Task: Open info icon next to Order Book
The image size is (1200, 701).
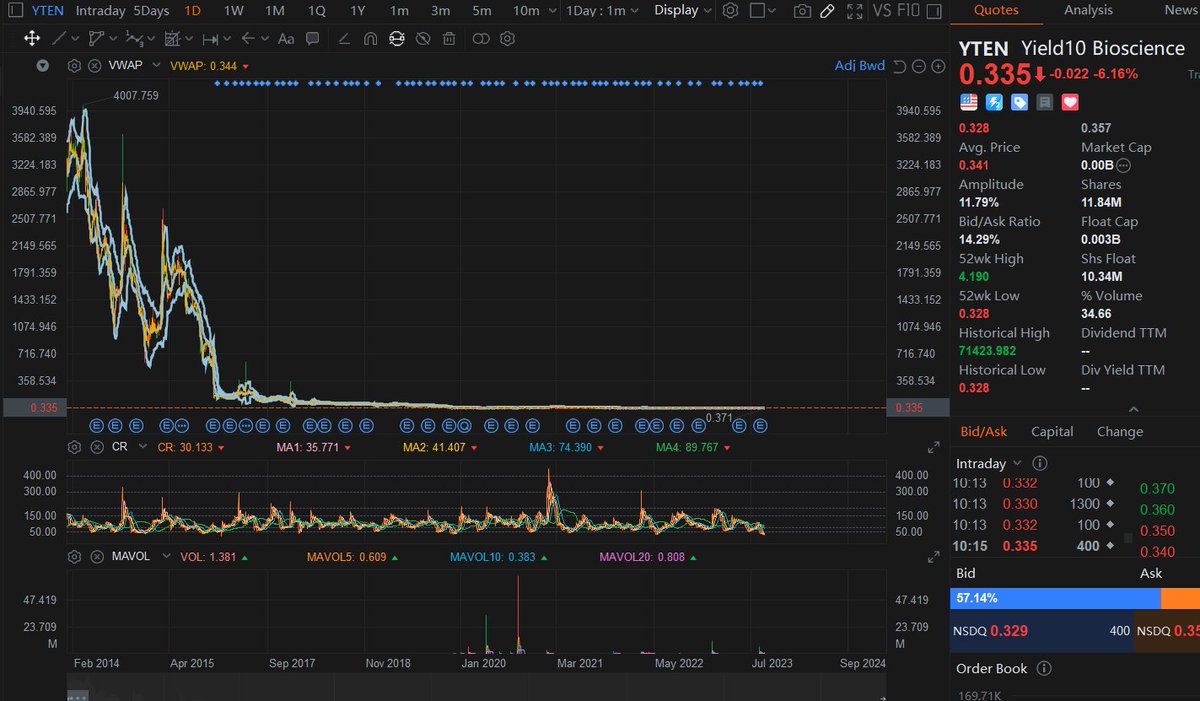Action: [1044, 669]
